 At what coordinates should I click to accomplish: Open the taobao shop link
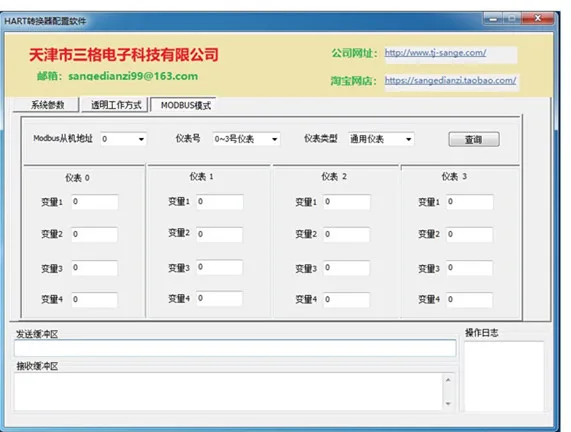pyautogui.click(x=450, y=80)
